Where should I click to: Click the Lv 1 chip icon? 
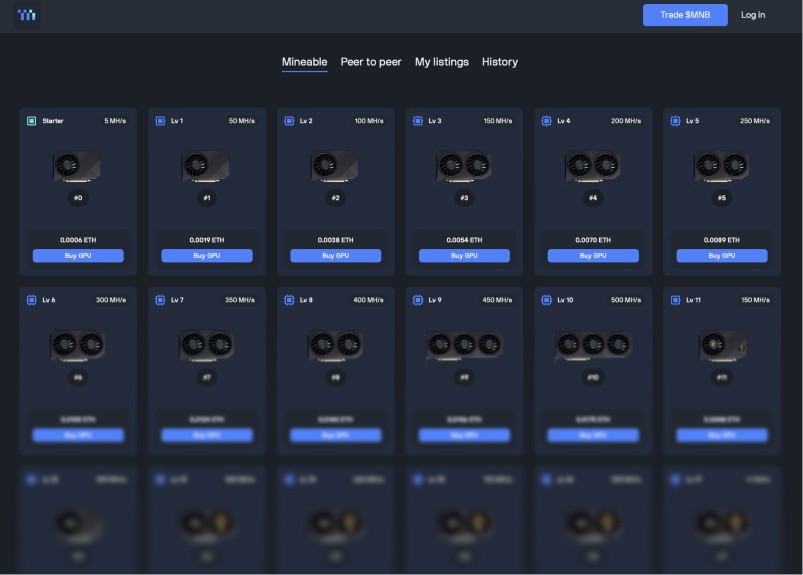pos(160,121)
